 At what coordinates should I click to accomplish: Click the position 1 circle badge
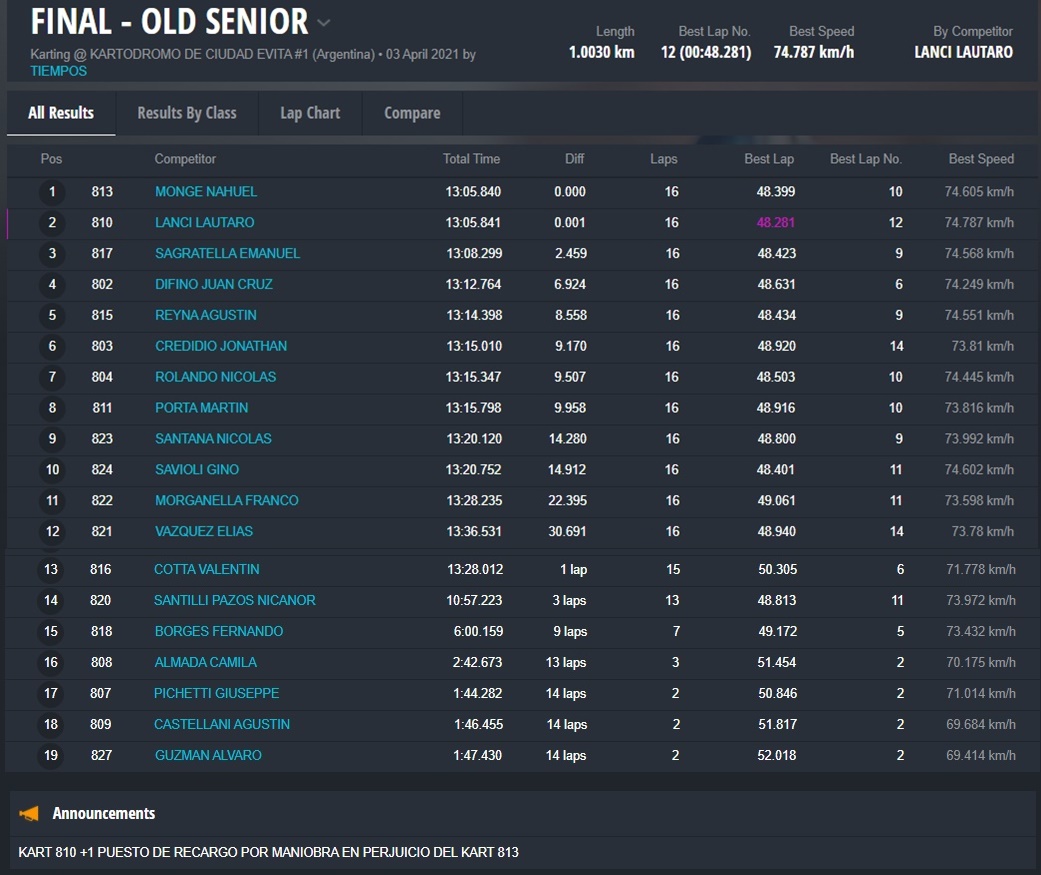[x=52, y=192]
